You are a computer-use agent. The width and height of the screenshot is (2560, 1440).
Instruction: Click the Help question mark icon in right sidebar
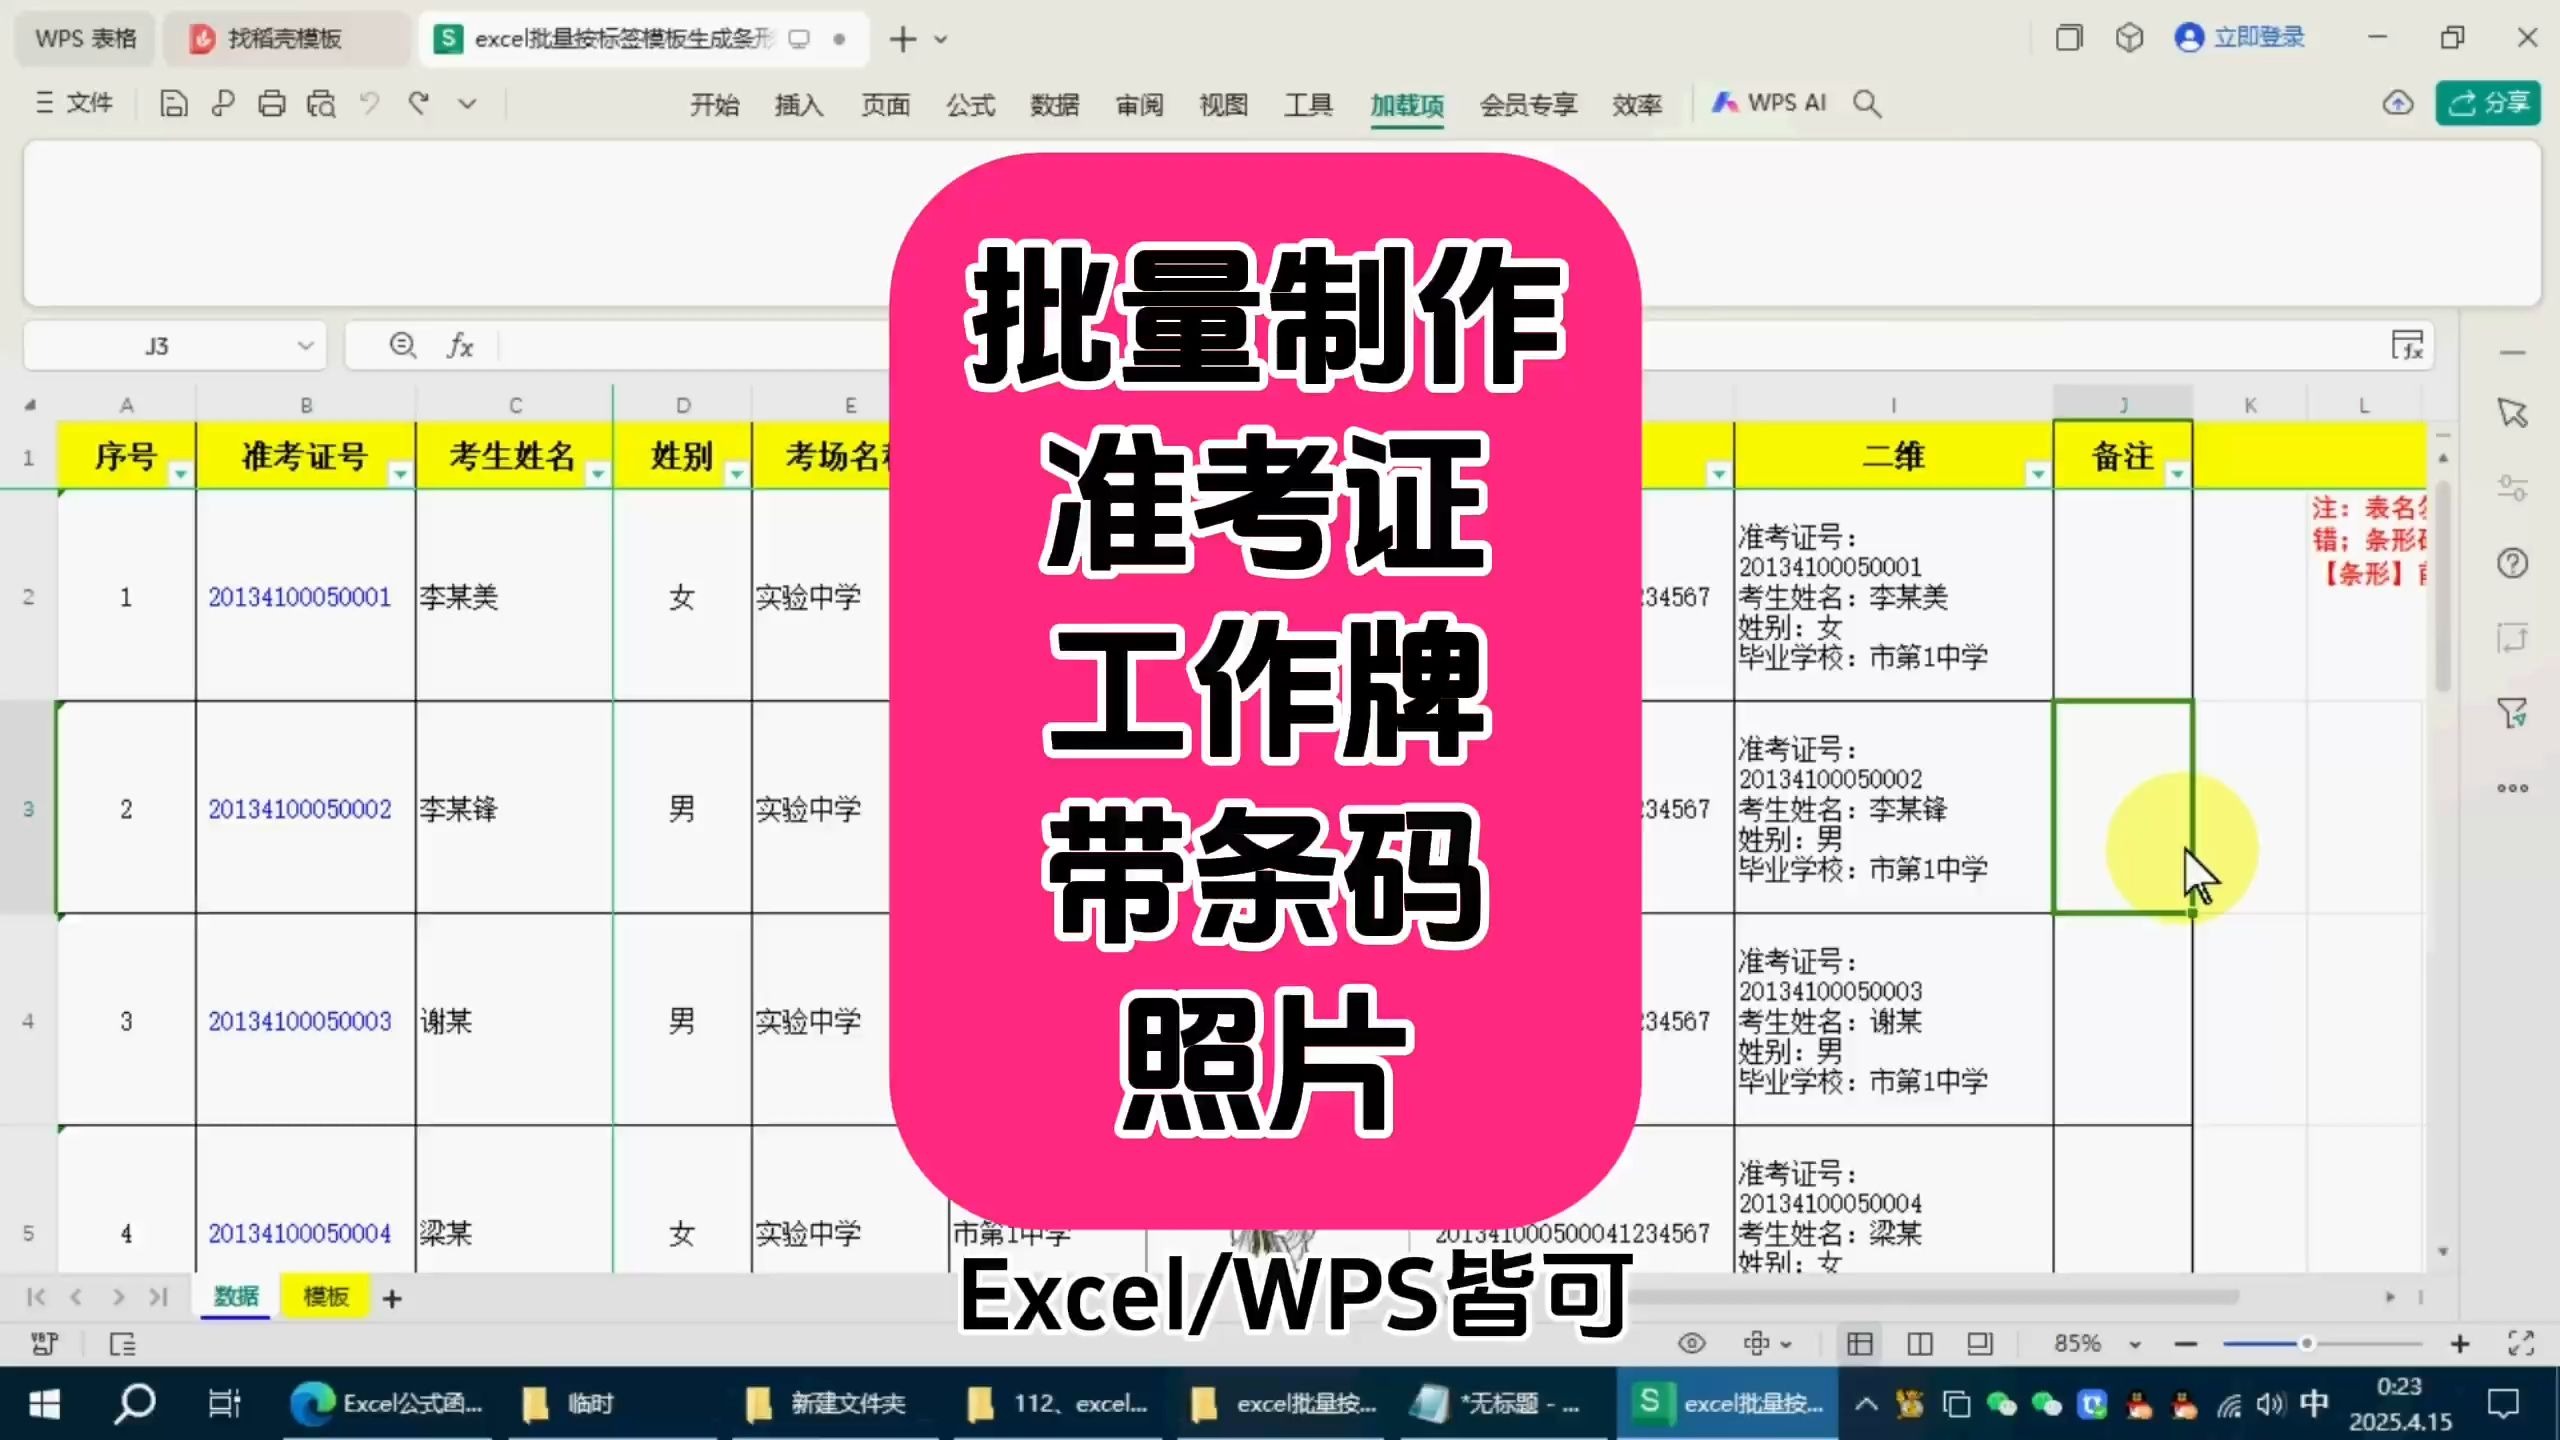[x=2513, y=563]
